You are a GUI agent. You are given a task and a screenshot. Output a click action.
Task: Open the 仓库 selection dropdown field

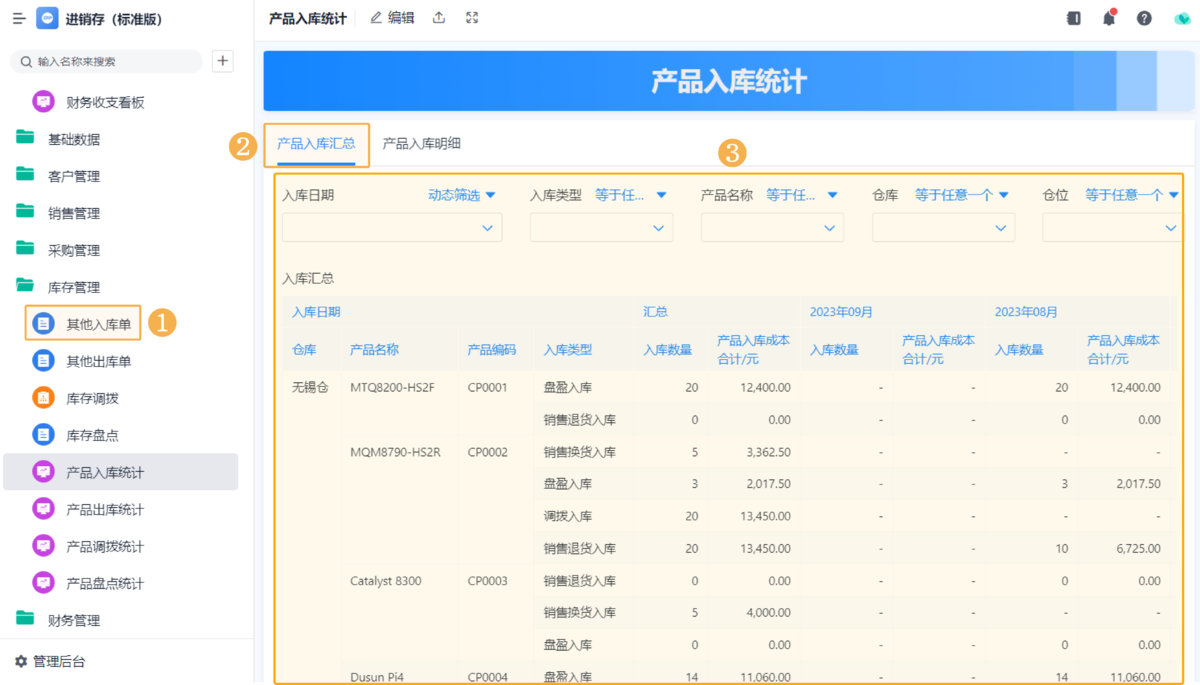click(943, 228)
